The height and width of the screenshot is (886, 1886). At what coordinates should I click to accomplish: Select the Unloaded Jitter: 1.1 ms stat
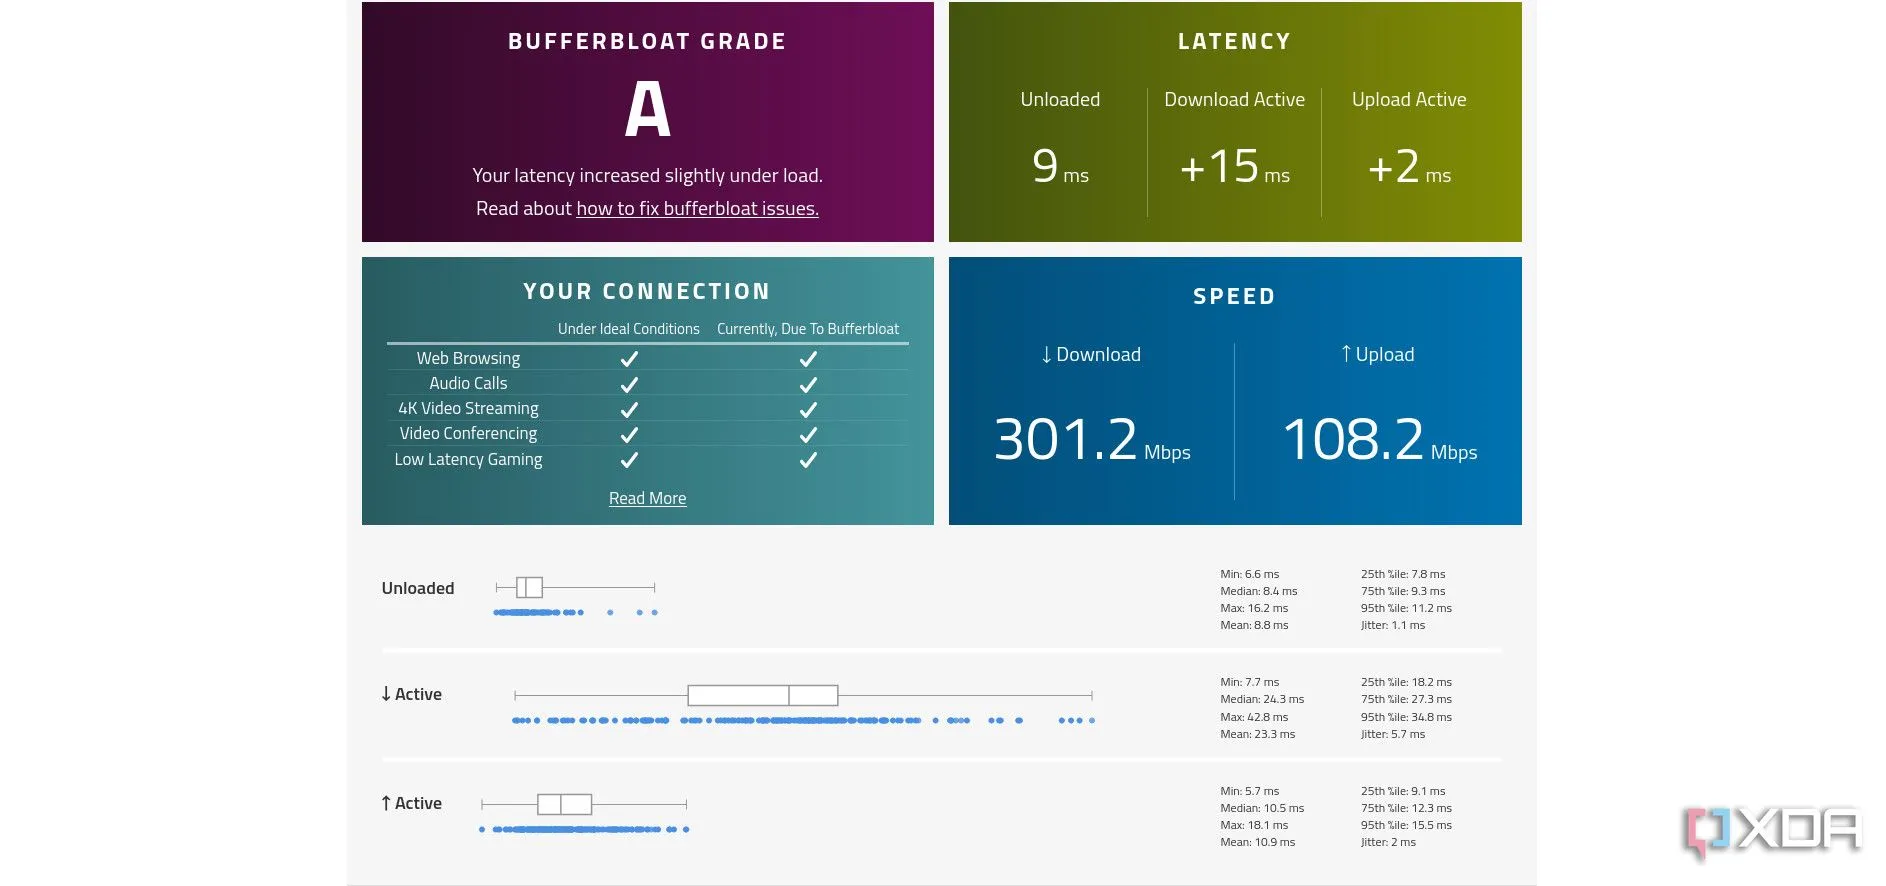(1393, 625)
